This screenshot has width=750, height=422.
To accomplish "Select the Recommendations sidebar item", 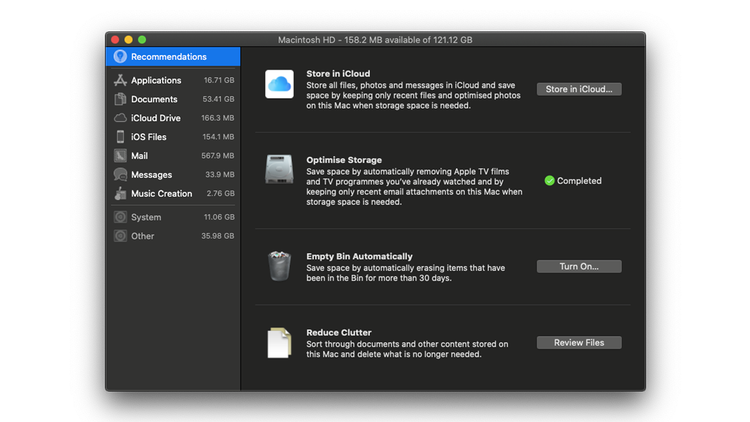I will coord(173,56).
